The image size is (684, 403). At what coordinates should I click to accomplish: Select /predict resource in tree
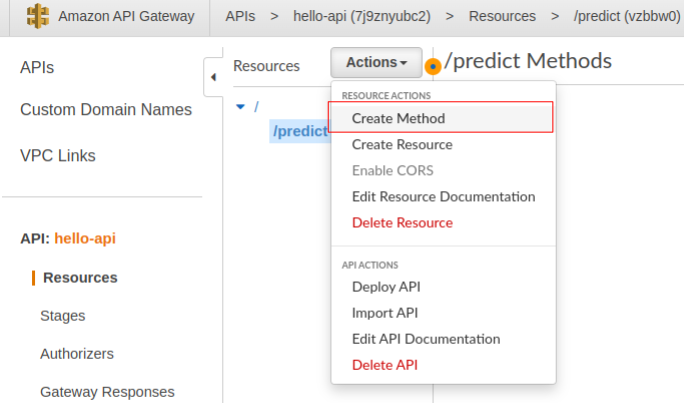[x=300, y=131]
